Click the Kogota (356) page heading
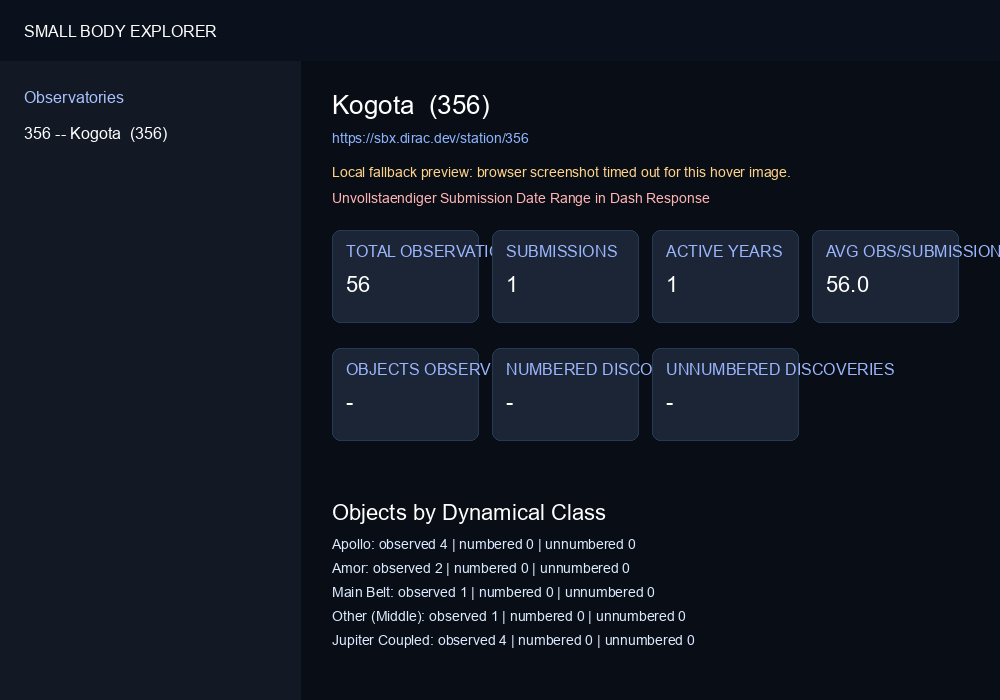The height and width of the screenshot is (700, 1000). point(411,105)
